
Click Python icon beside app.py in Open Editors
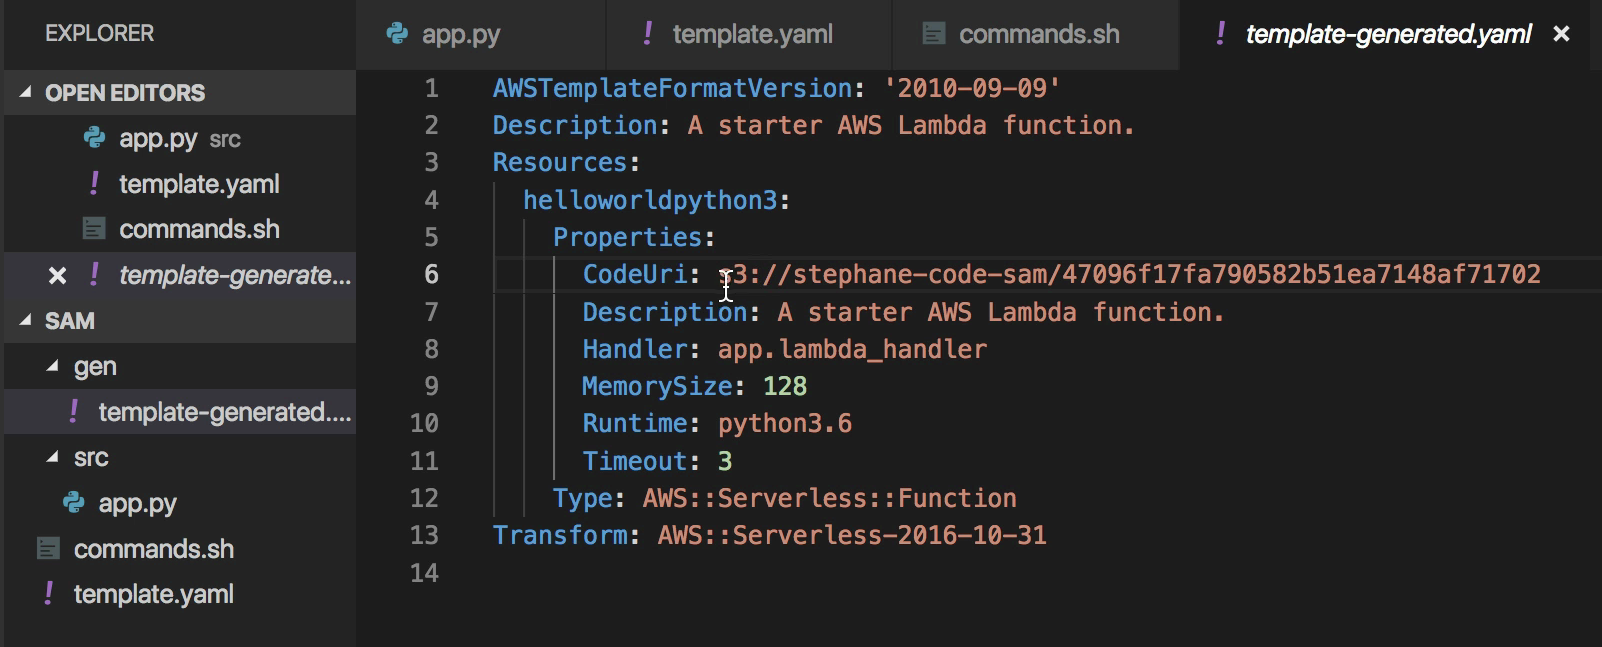point(94,138)
